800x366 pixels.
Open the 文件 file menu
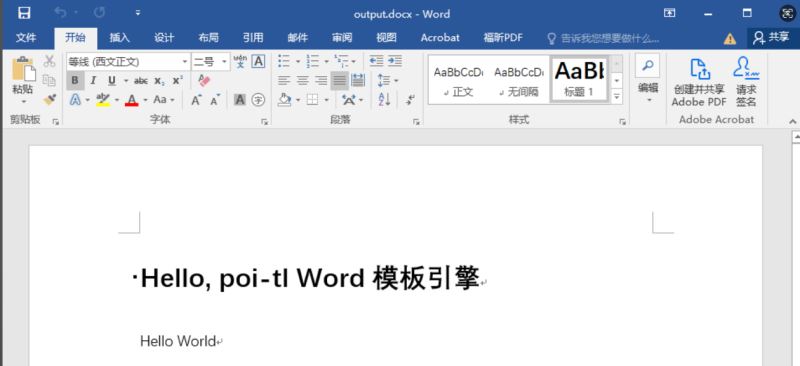click(x=26, y=38)
